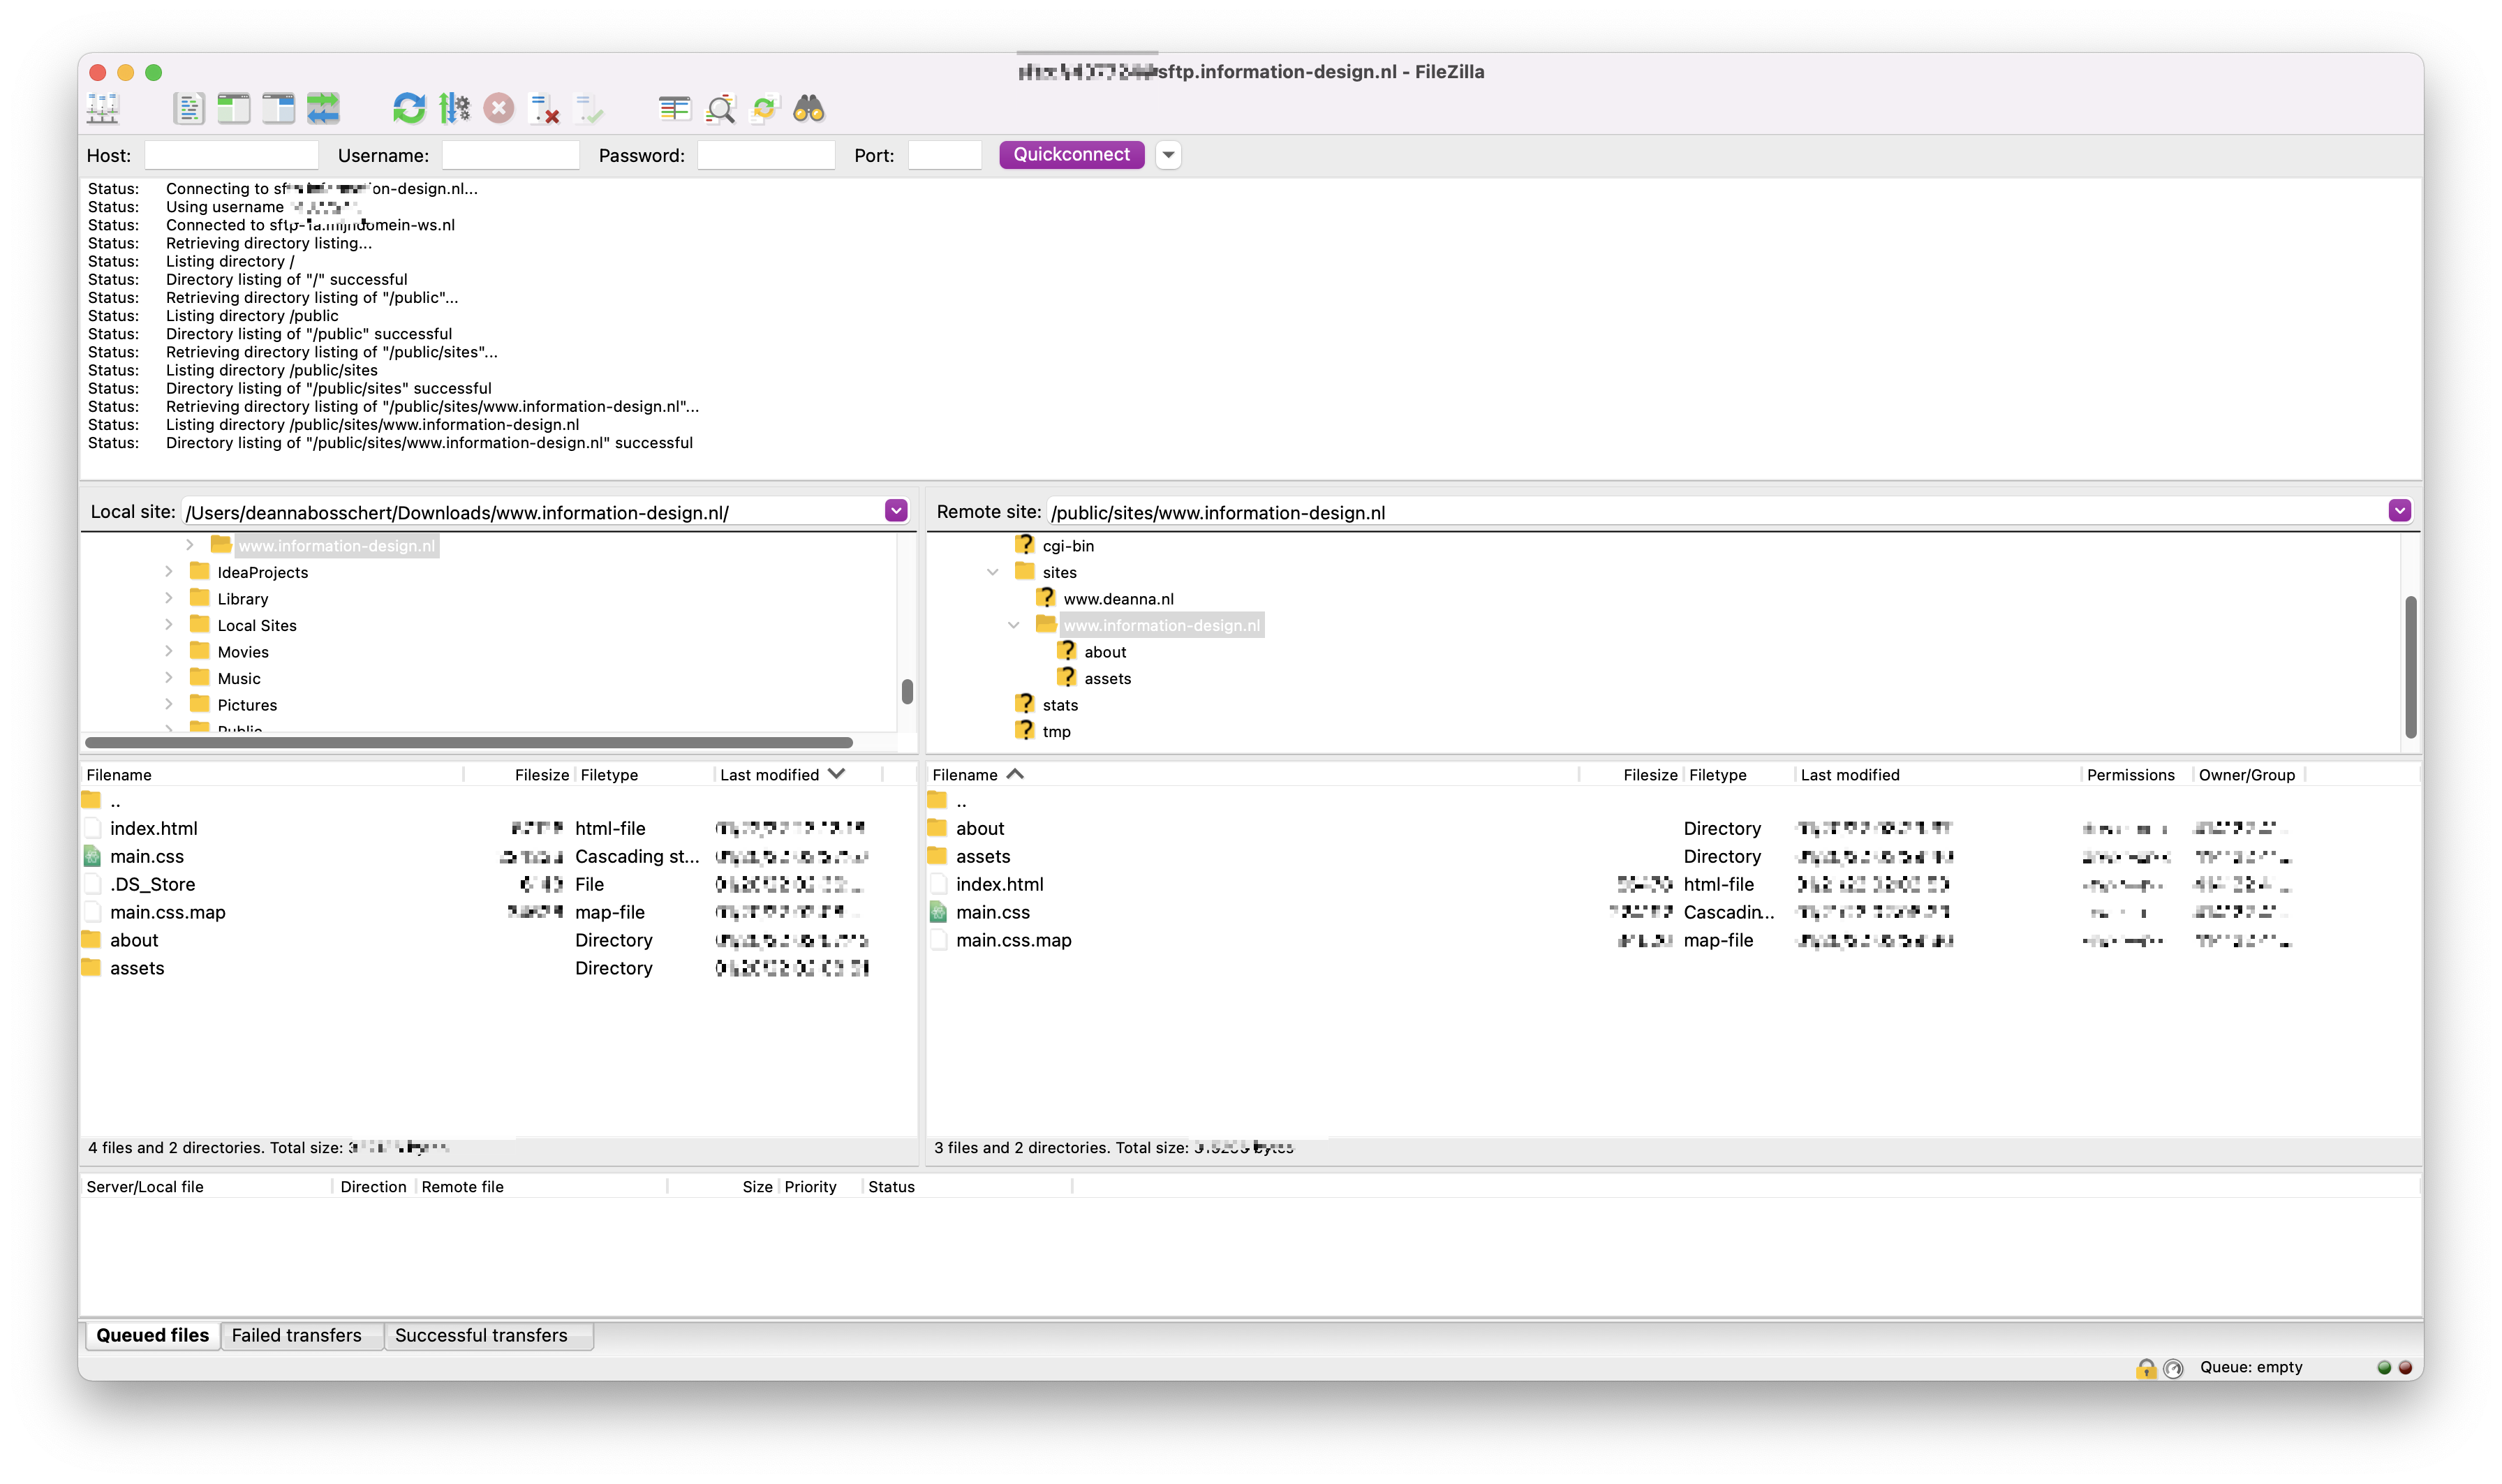Open the Quickconnect history dropdown arrow

tap(1168, 155)
